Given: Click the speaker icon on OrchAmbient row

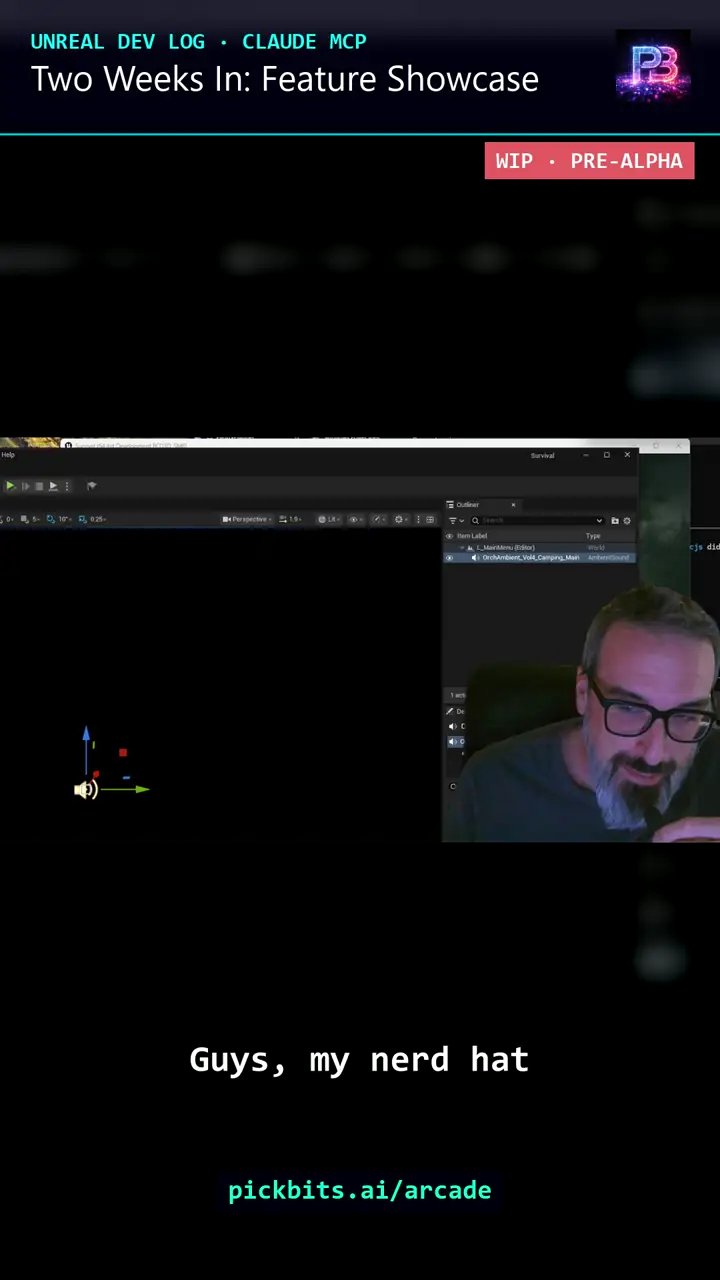Looking at the screenshot, I should click(475, 558).
